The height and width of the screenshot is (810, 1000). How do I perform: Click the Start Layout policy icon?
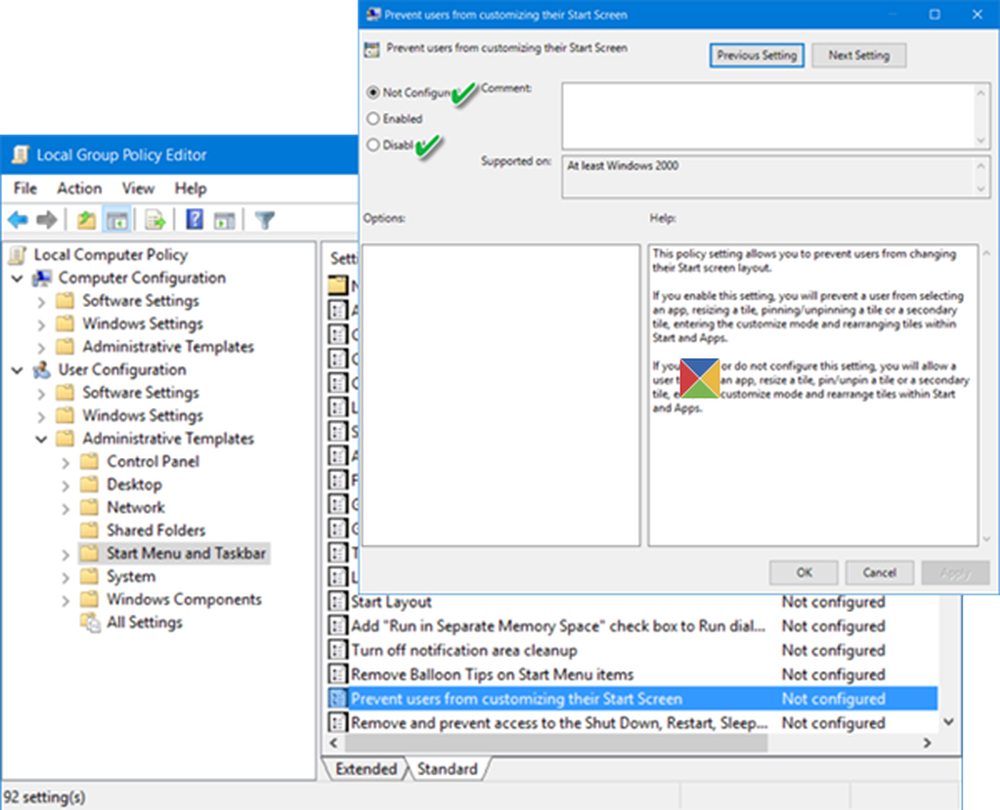(x=337, y=601)
